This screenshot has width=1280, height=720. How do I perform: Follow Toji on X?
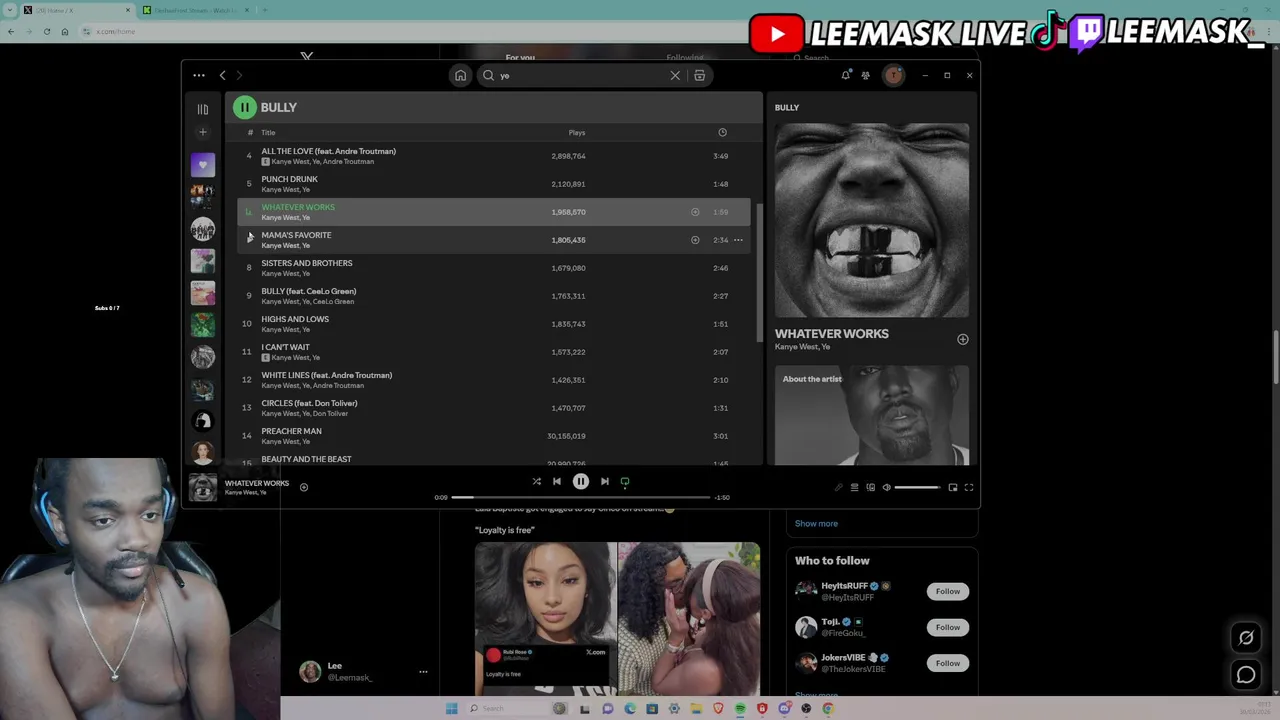coord(947,627)
